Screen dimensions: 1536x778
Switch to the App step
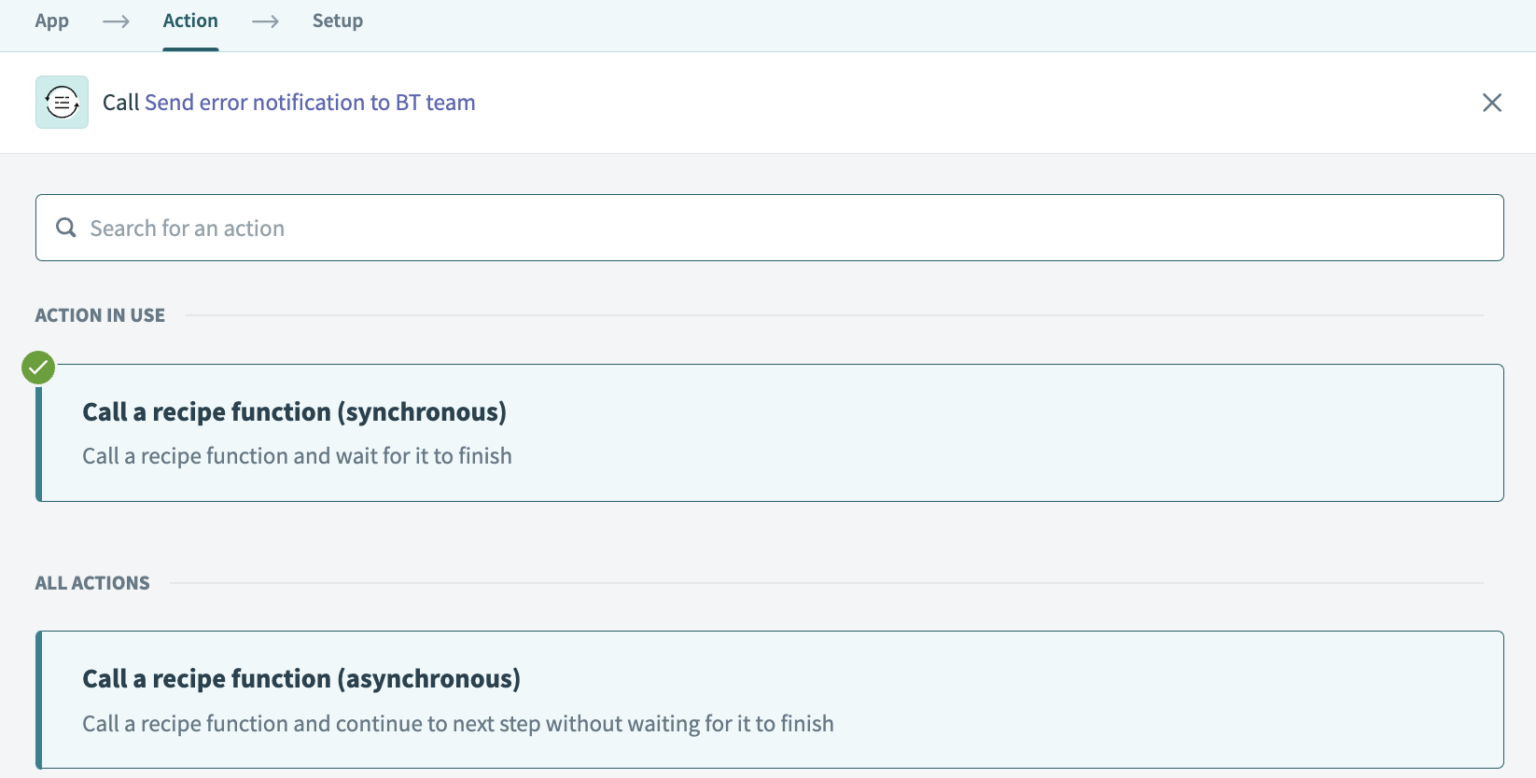tap(52, 21)
